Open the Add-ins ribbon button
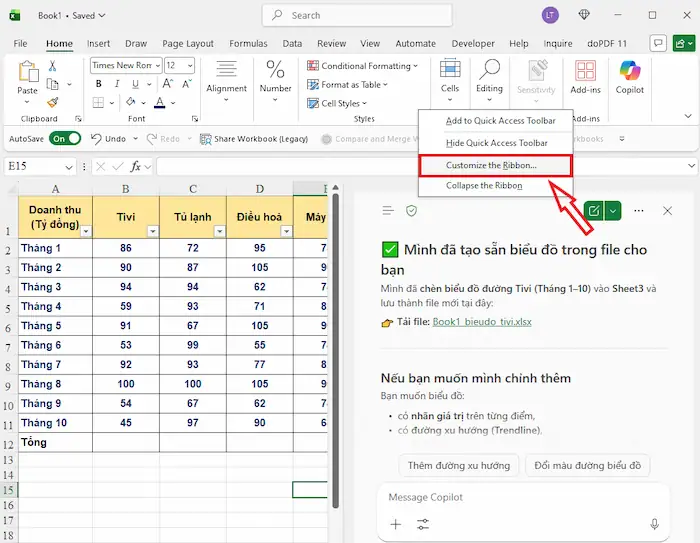 pyautogui.click(x=585, y=76)
